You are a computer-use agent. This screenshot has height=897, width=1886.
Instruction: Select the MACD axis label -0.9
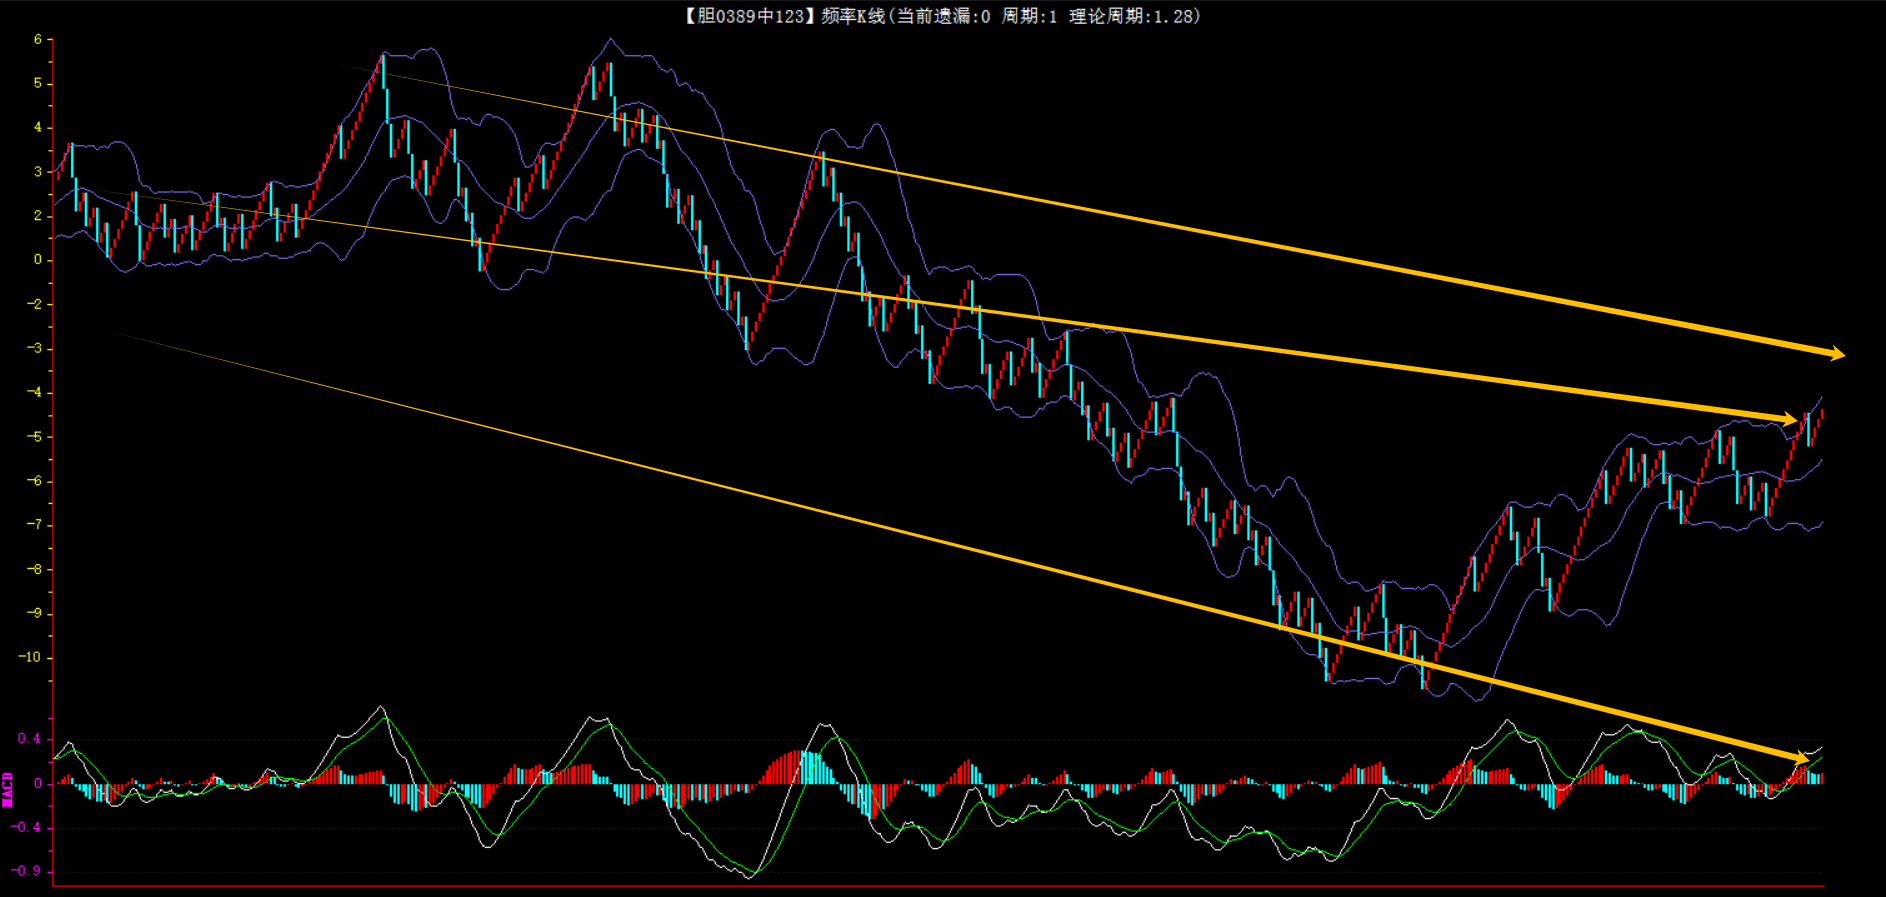pos(27,871)
